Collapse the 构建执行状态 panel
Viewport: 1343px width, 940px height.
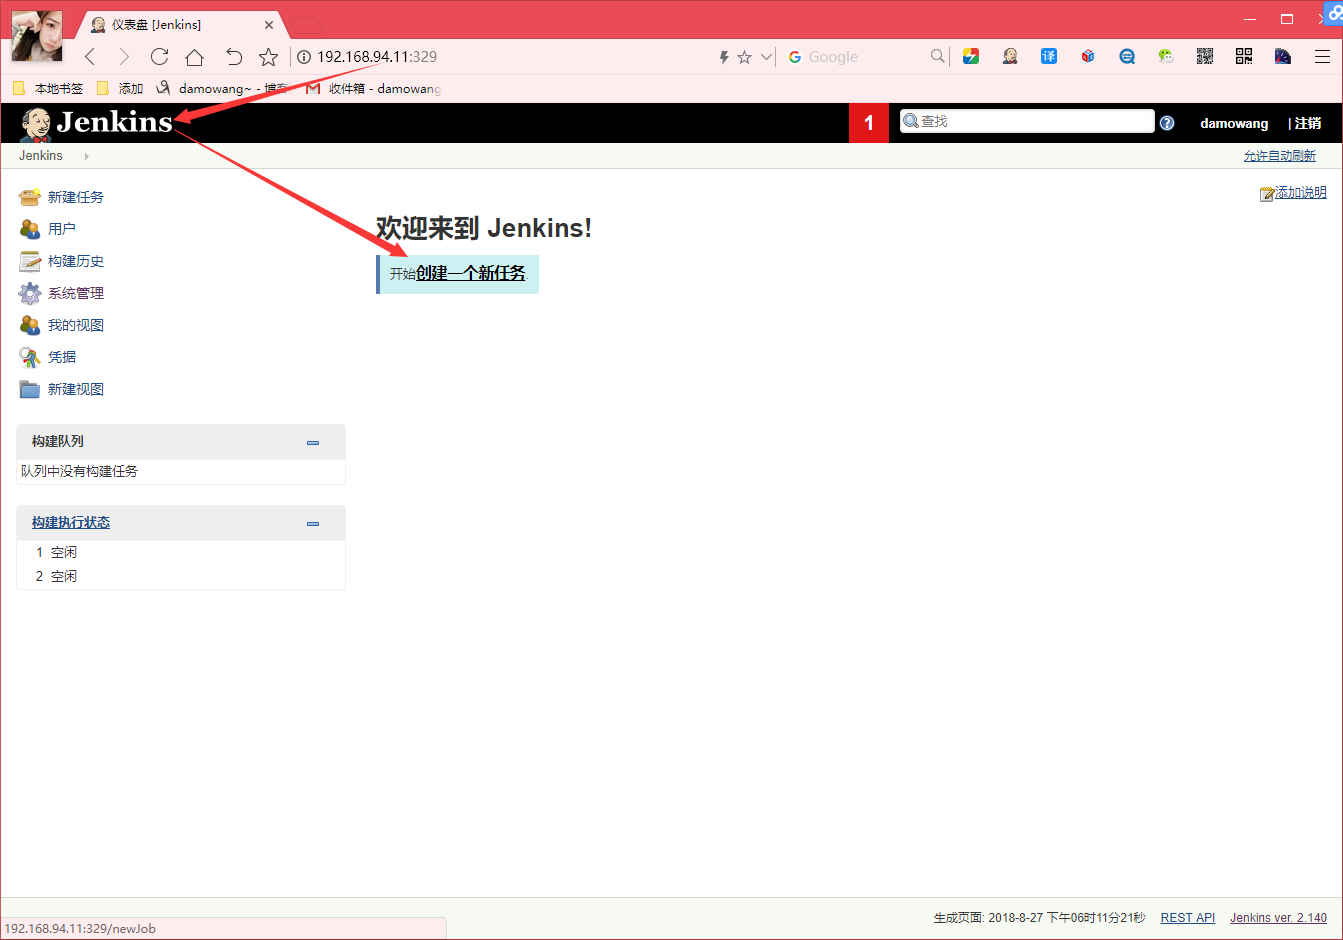(x=313, y=523)
